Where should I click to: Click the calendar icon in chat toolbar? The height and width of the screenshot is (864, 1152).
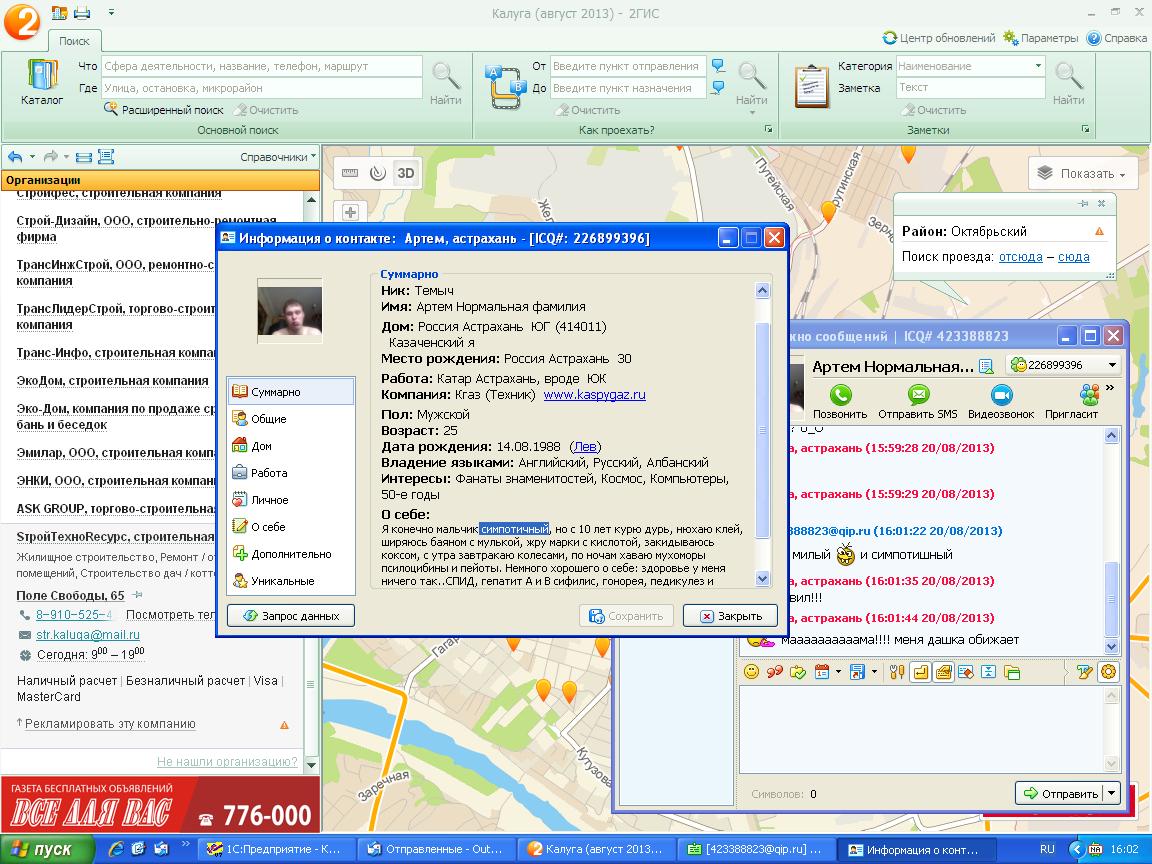coord(821,672)
